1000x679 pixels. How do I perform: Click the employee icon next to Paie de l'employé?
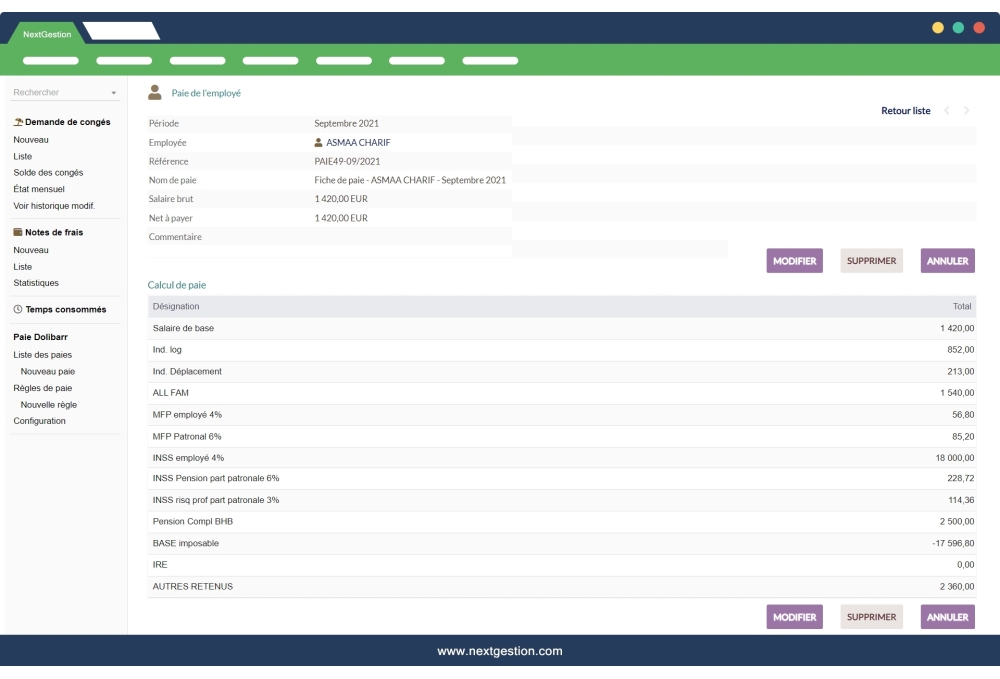pos(155,92)
